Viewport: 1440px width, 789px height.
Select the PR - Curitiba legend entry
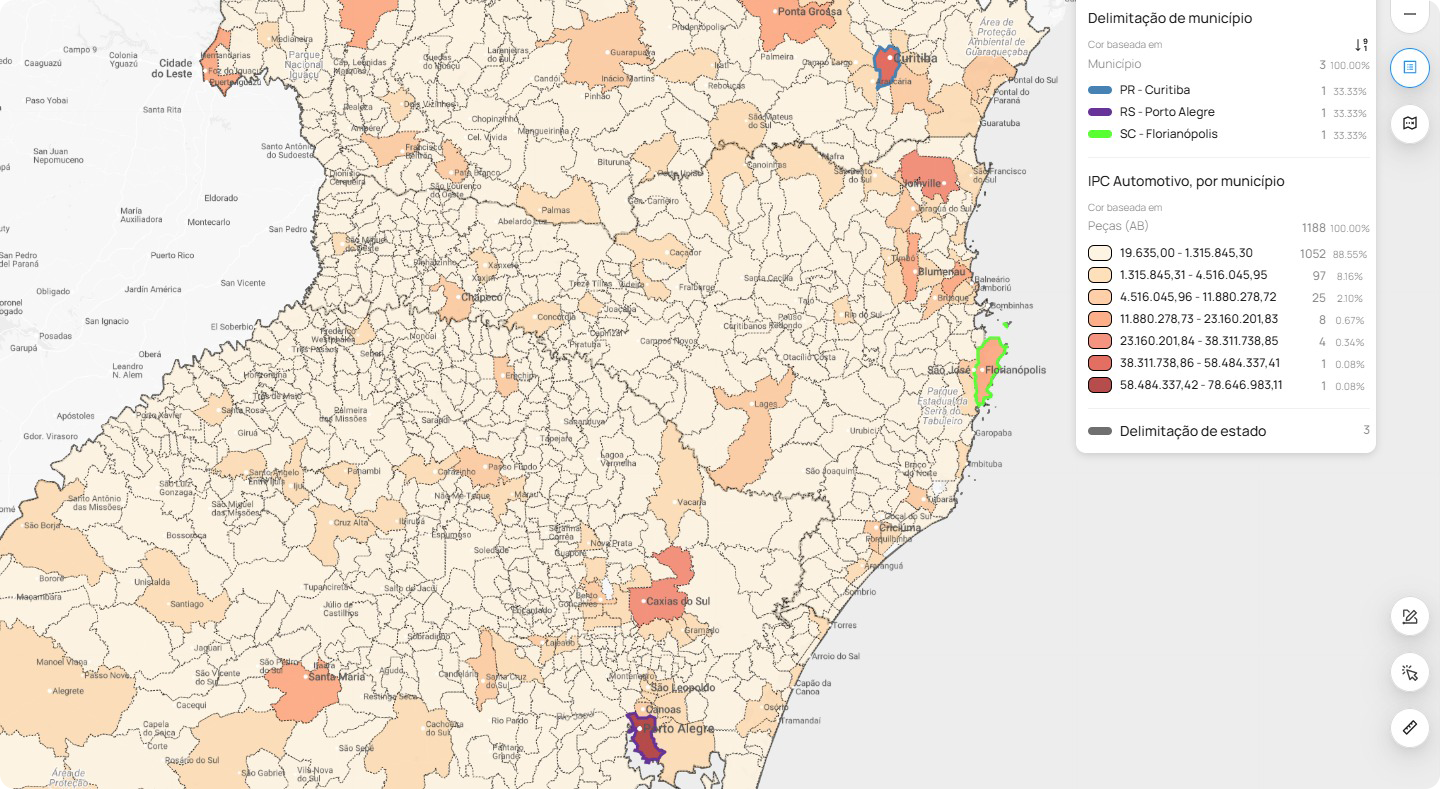coord(1155,90)
